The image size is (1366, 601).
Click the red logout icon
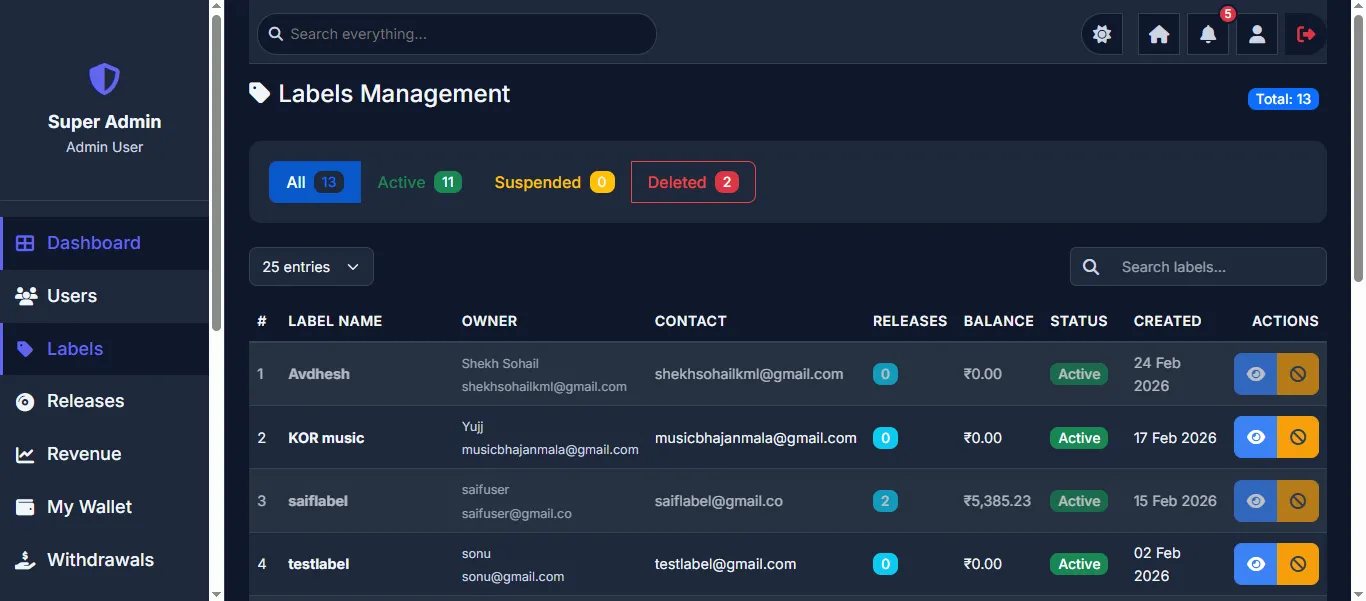pyautogui.click(x=1306, y=34)
